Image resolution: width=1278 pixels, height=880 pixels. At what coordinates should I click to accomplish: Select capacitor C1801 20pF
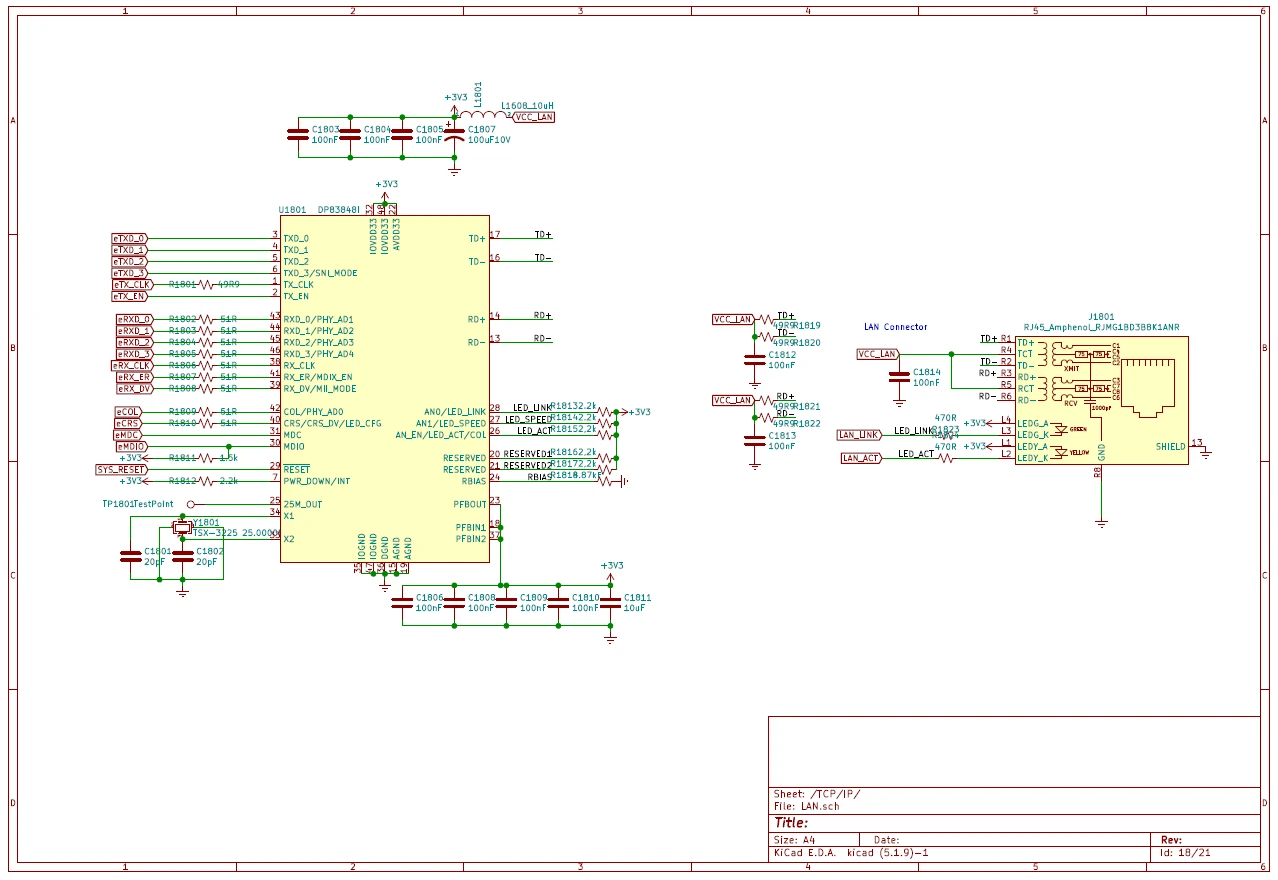[130, 555]
